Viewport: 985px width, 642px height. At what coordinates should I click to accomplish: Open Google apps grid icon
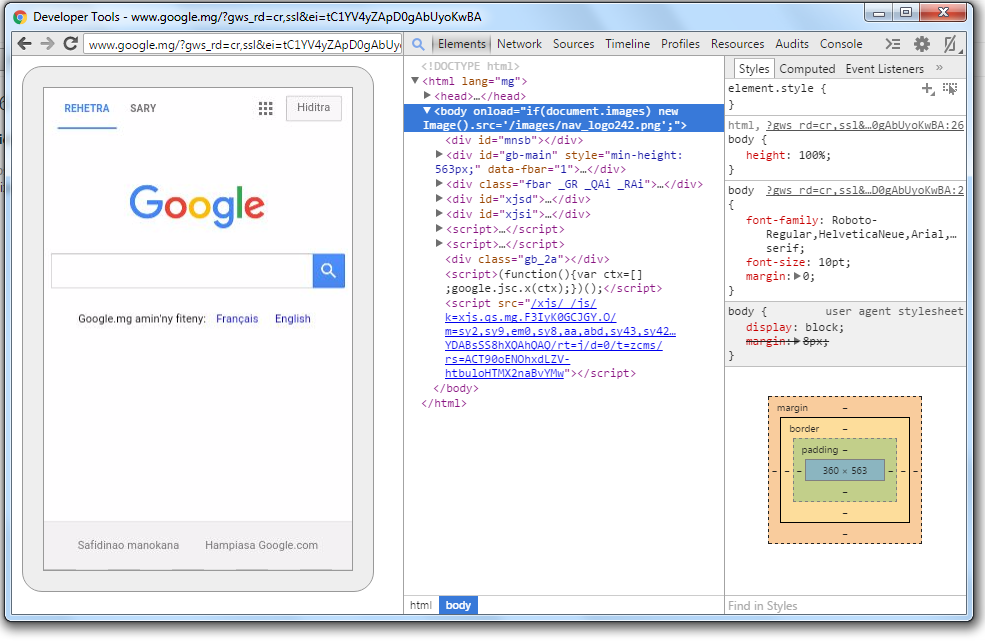pyautogui.click(x=266, y=108)
